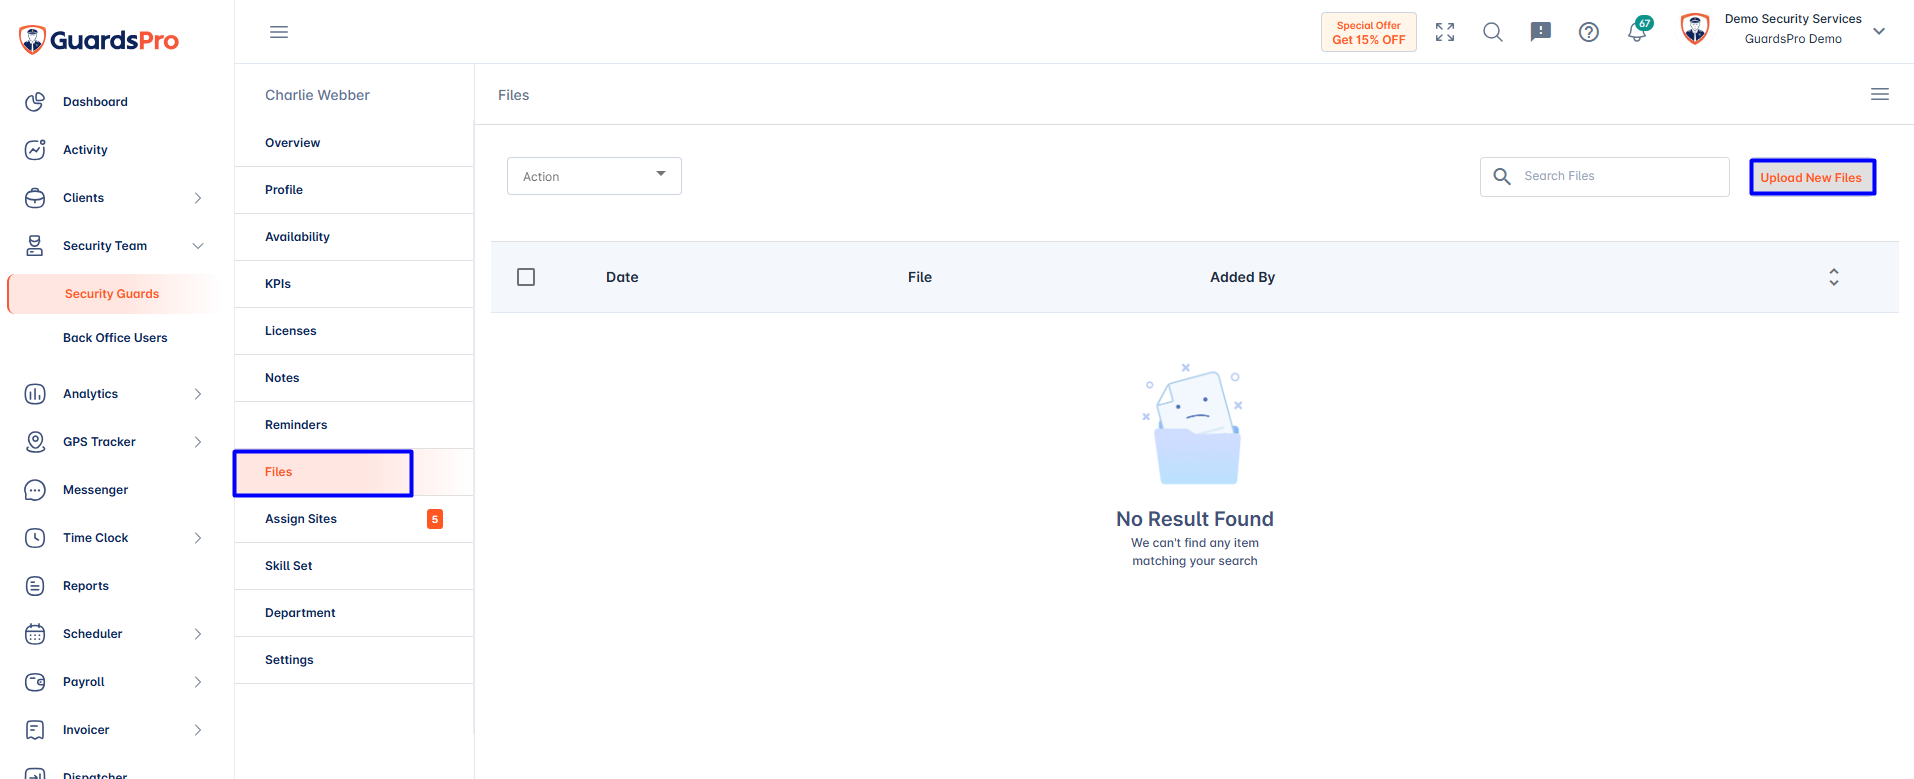Open the feedback message icon in header

point(1541,32)
